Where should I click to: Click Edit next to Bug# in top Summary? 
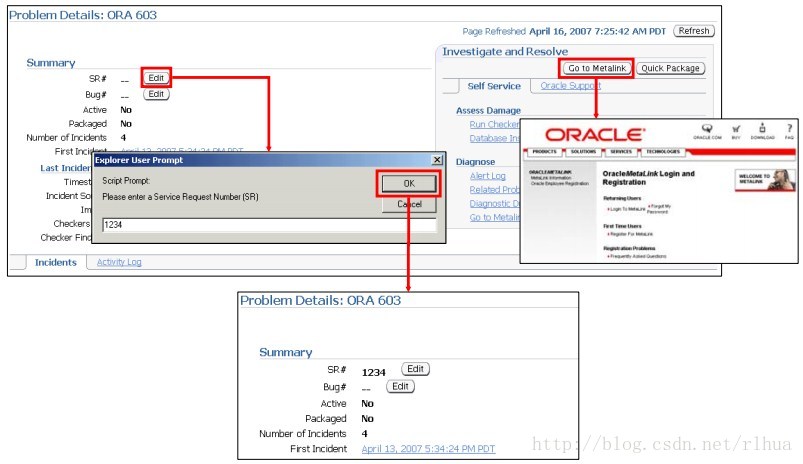coord(156,94)
